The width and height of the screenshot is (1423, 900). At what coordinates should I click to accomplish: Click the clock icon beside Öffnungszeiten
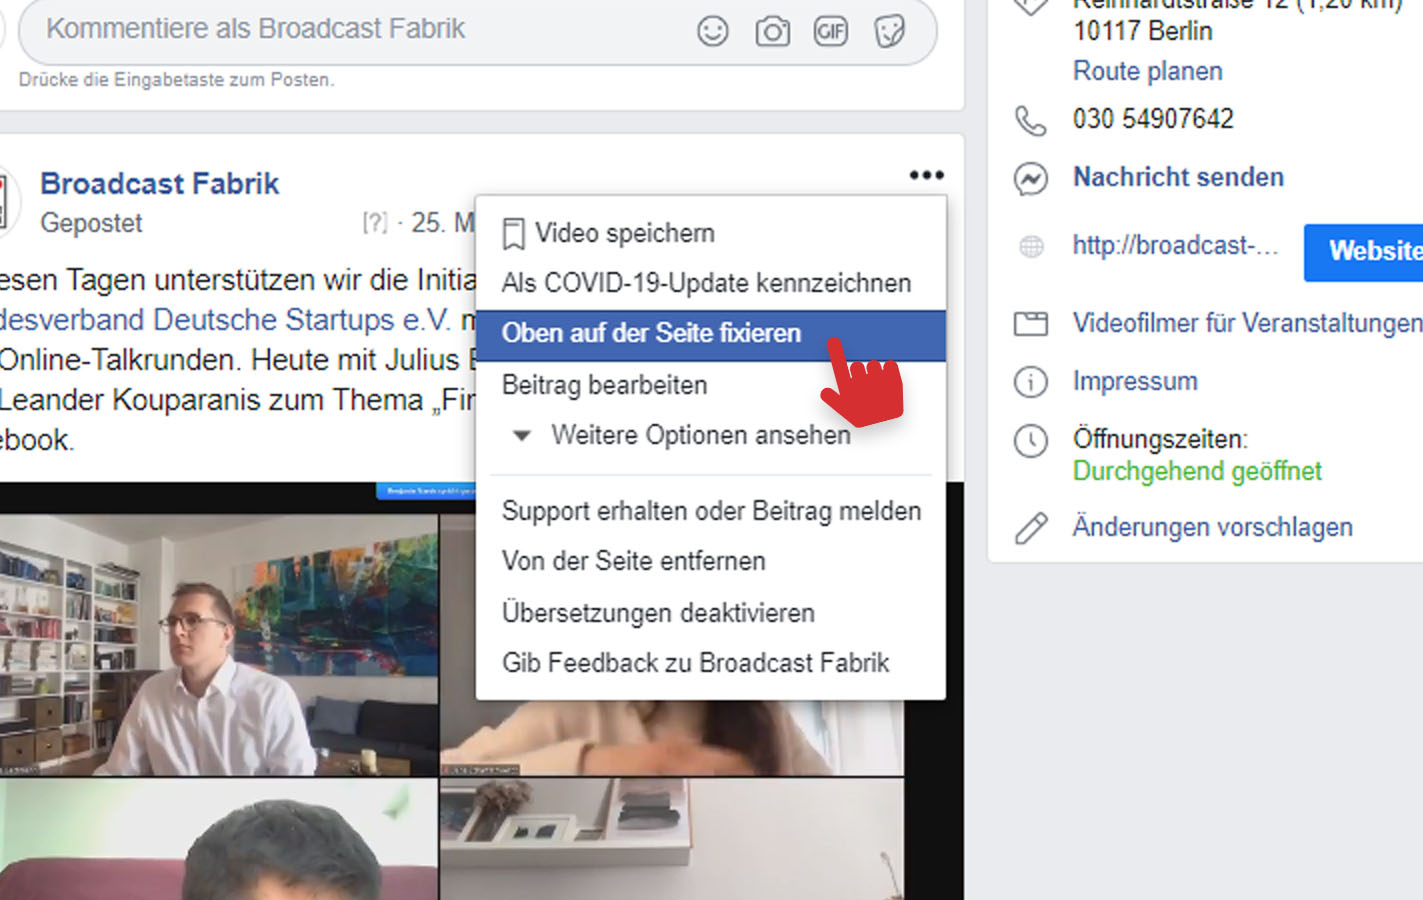coord(1031,441)
